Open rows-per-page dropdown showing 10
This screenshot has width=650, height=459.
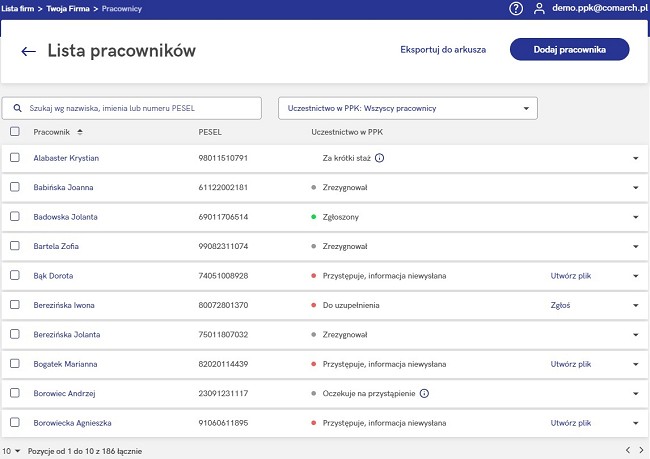click(x=11, y=451)
